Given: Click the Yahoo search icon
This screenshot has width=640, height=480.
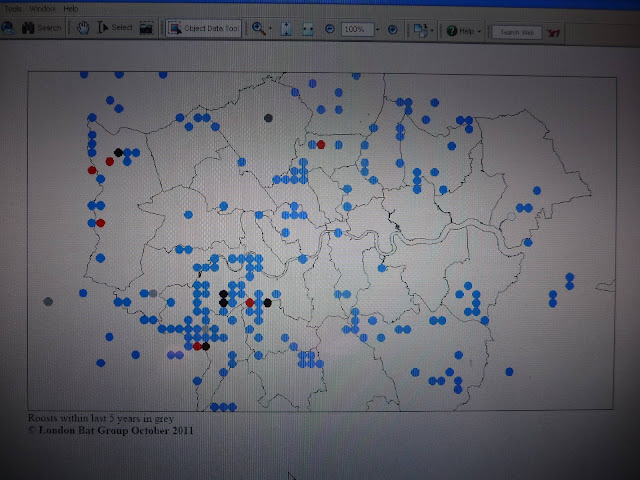Looking at the screenshot, I should coord(553,33).
